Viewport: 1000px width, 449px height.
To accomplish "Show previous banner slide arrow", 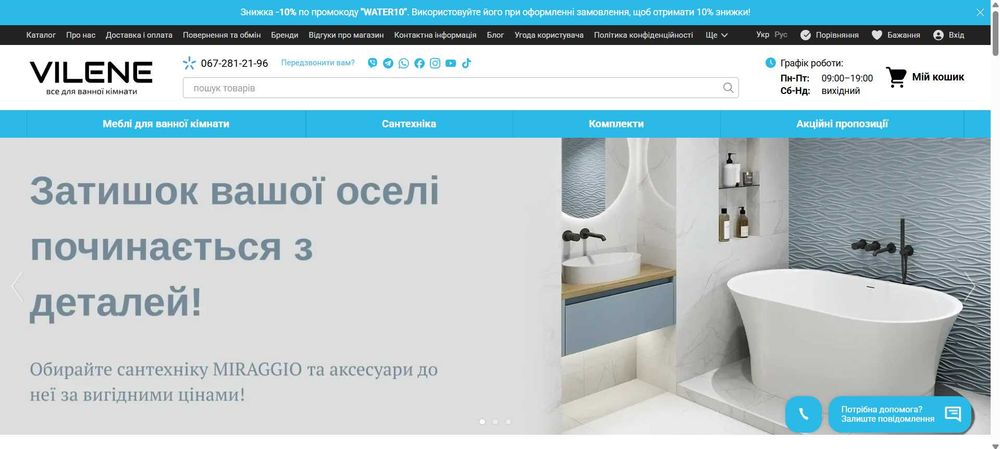I will coord(17,288).
